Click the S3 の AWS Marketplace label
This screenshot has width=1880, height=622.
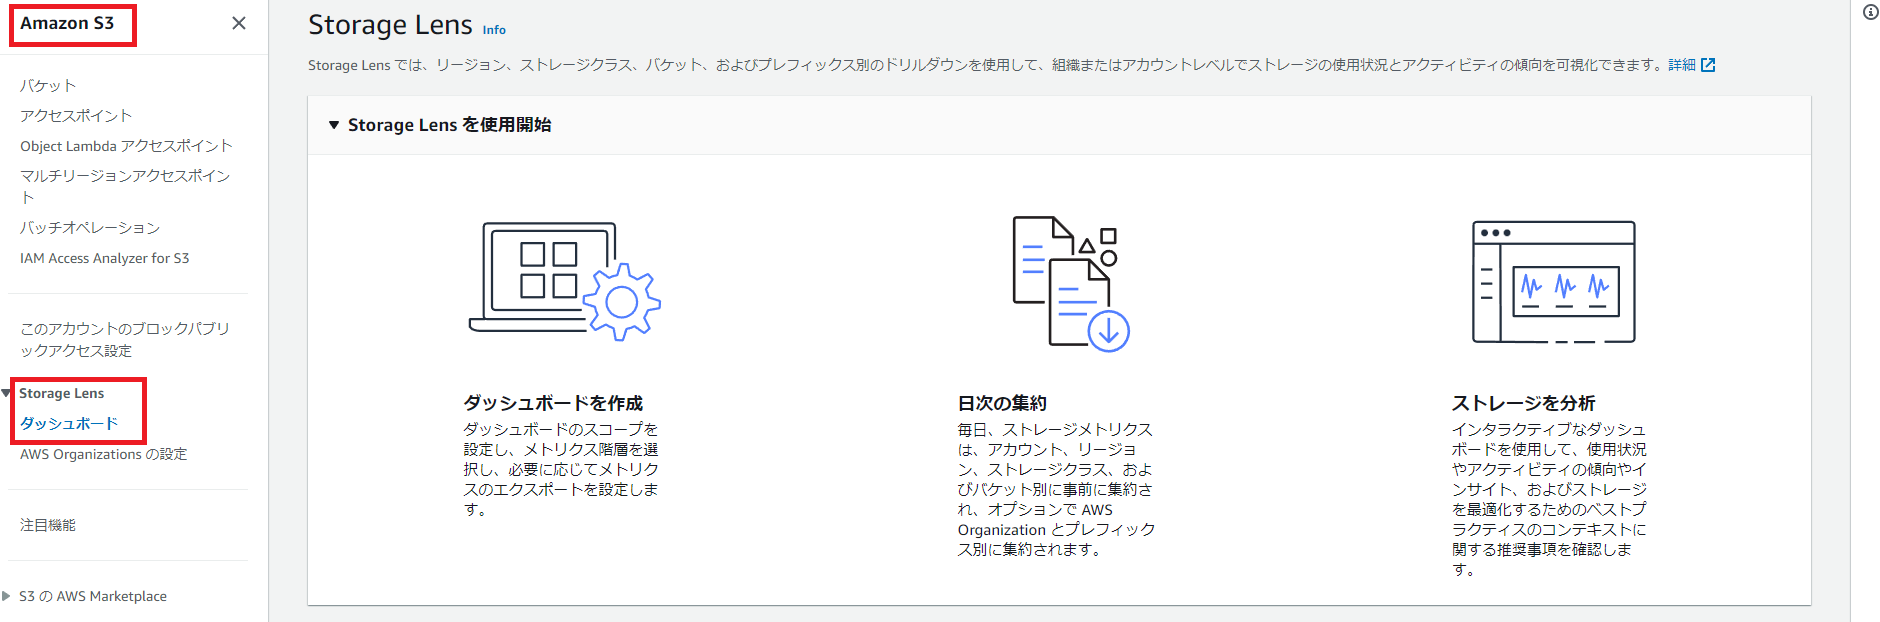click(93, 596)
